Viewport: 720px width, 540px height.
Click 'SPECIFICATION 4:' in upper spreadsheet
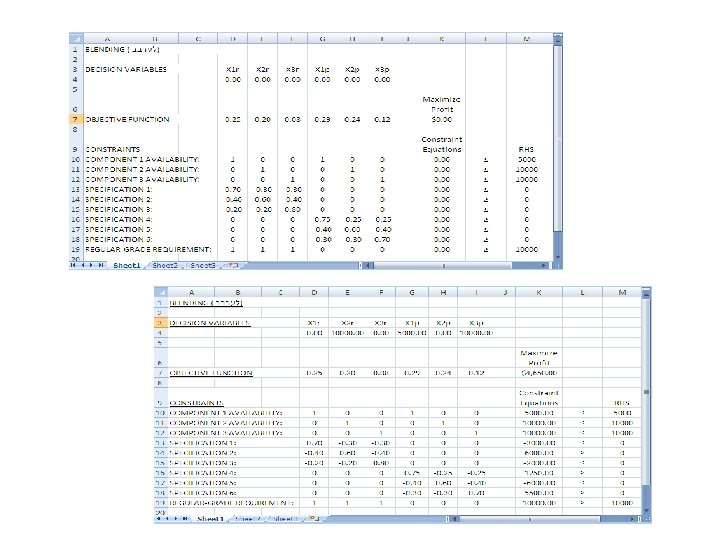[x=119, y=219]
